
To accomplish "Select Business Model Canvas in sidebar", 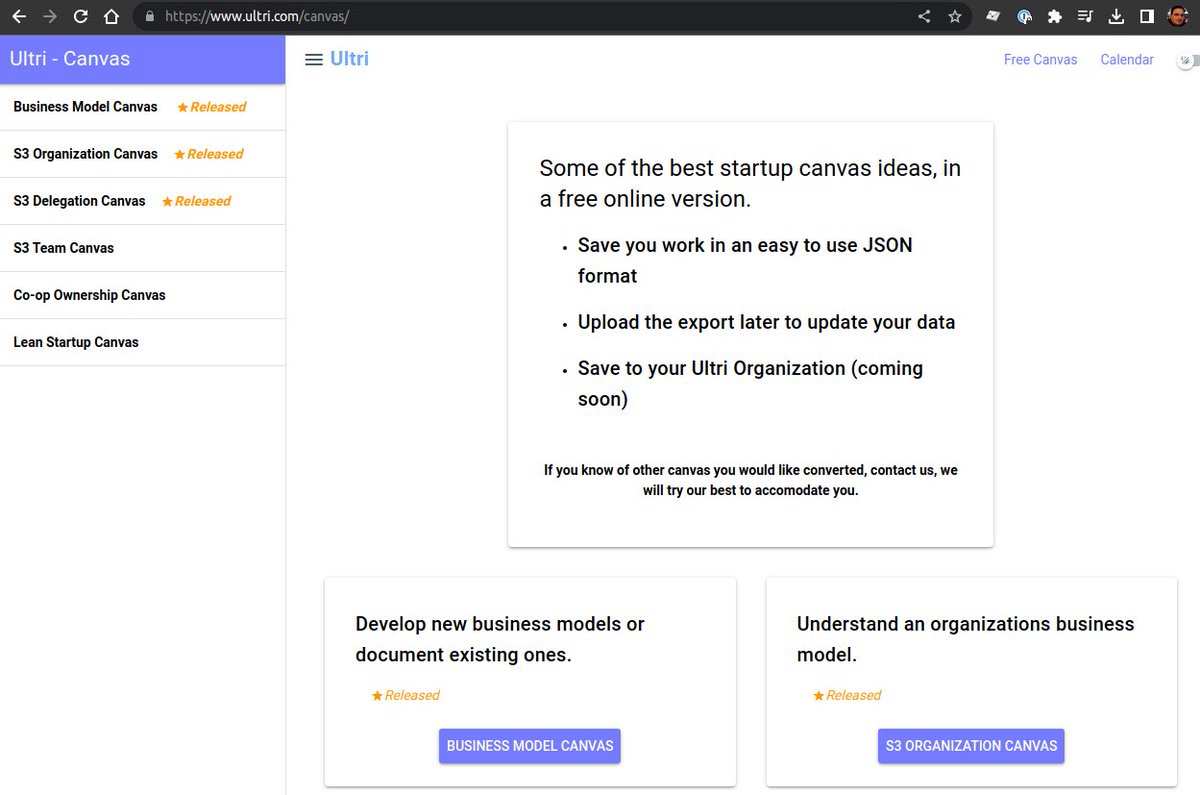I will (x=142, y=107).
